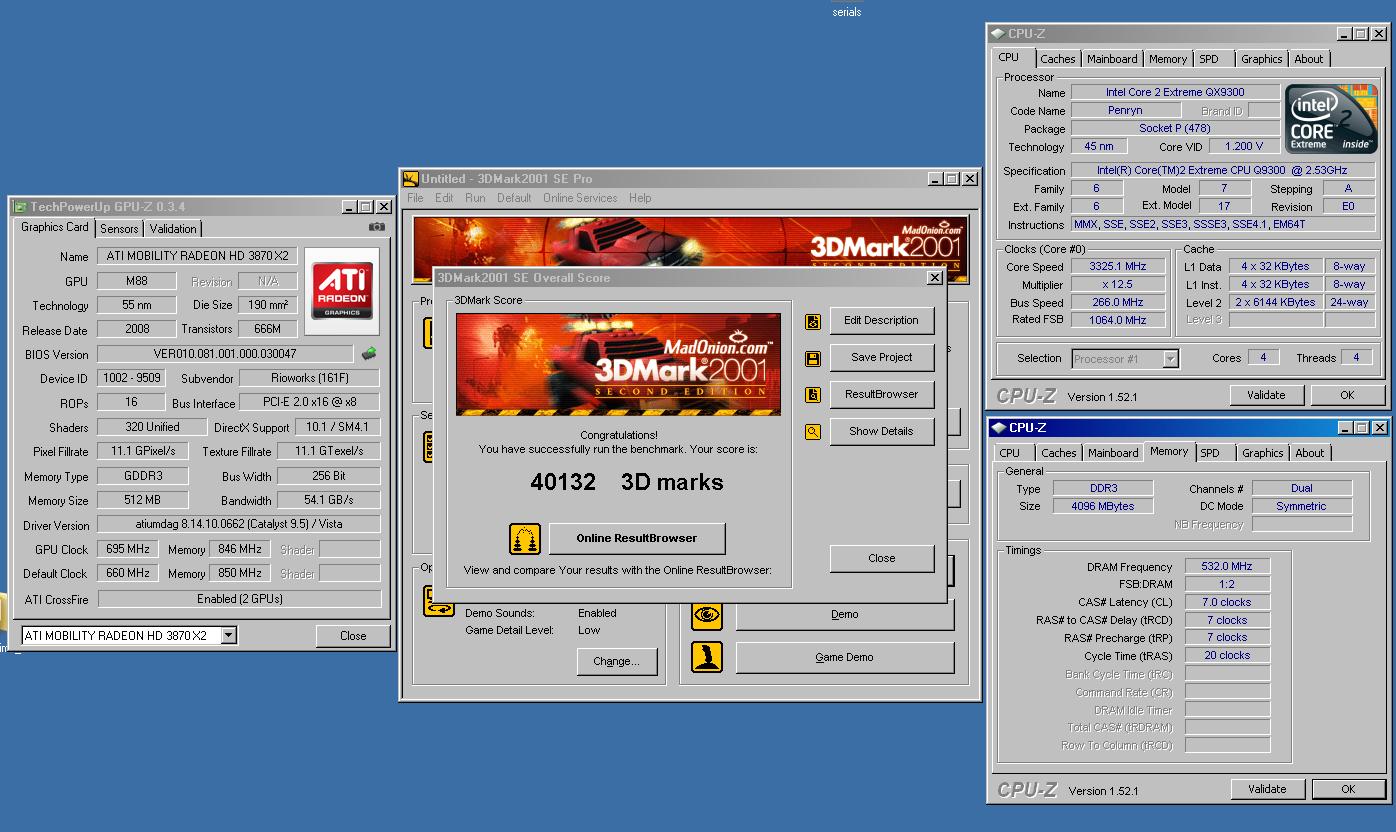Viewport: 1396px width, 832px height.
Task: Click the BIOS save chip icon in GPU-Z
Action: click(x=369, y=354)
